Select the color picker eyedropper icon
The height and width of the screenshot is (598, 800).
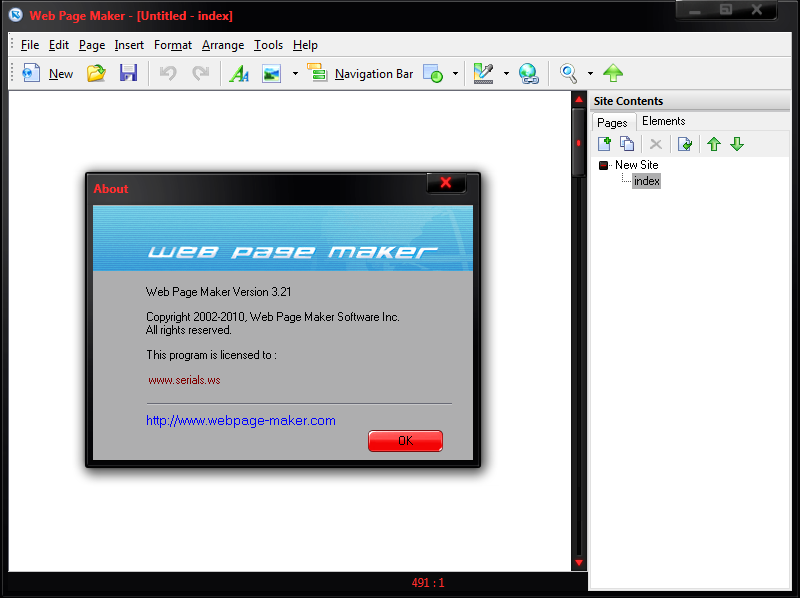pyautogui.click(x=483, y=73)
